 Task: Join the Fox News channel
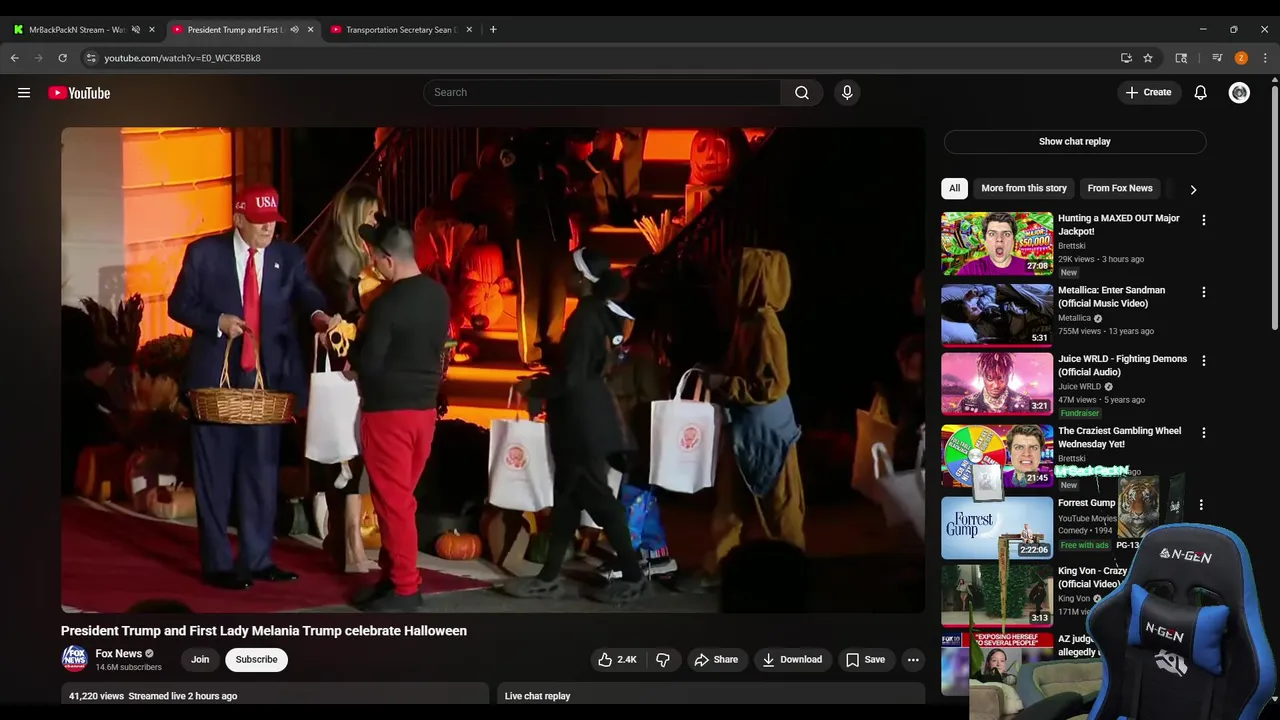coord(200,660)
